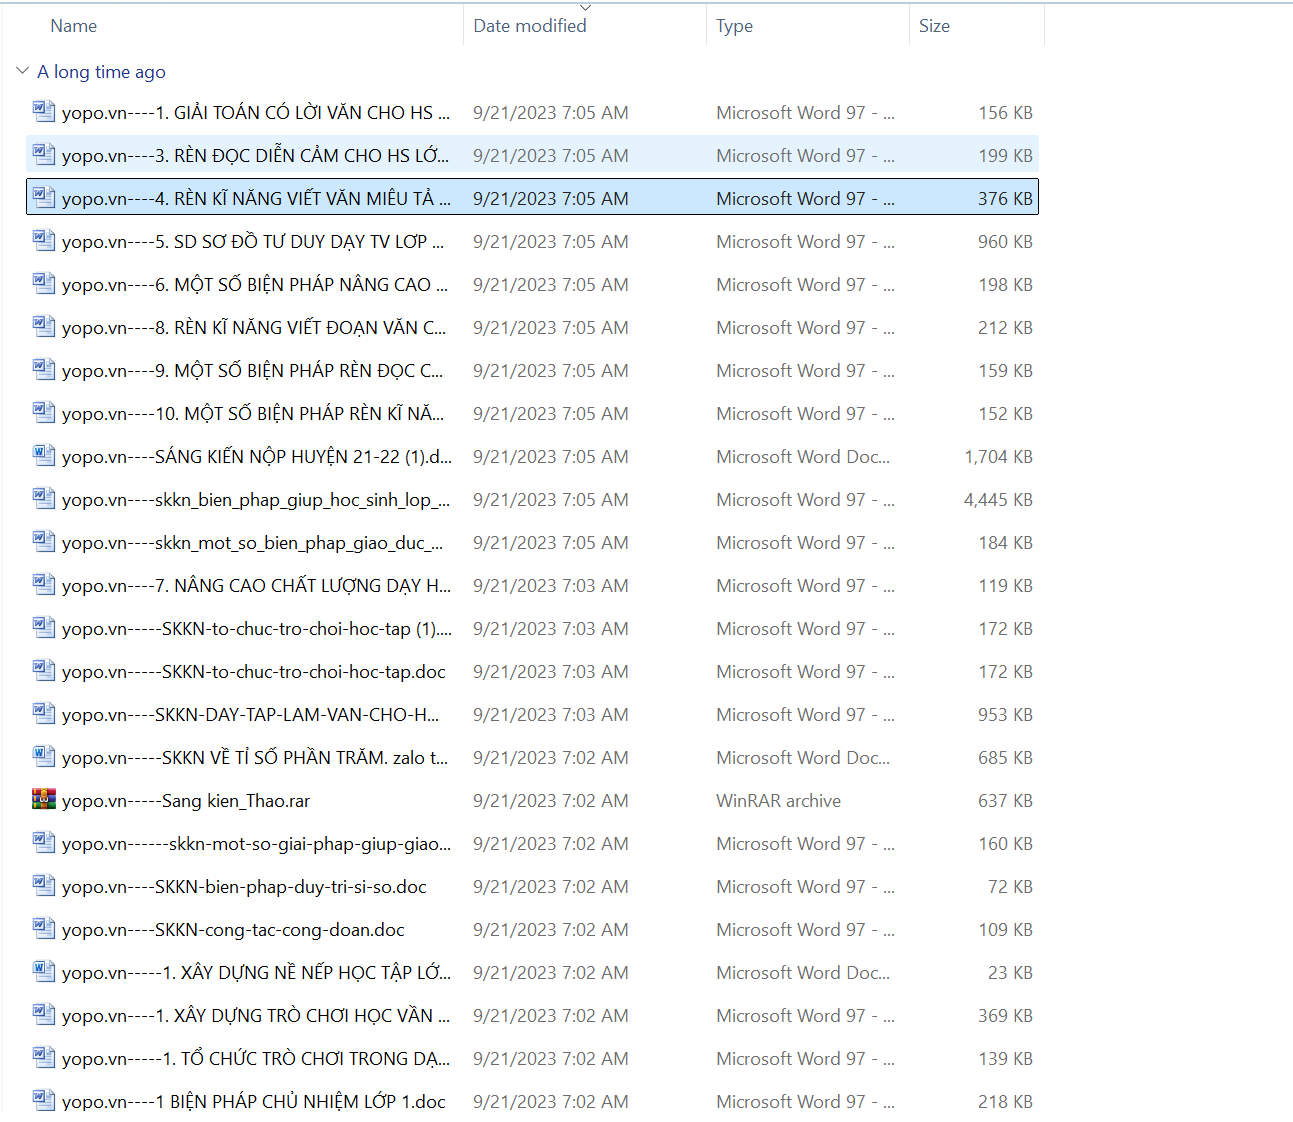Click Word icon of 'skkn-mot-so-giai-phap-giup-giao' file
The width and height of the screenshot is (1293, 1122).
pyautogui.click(x=43, y=842)
